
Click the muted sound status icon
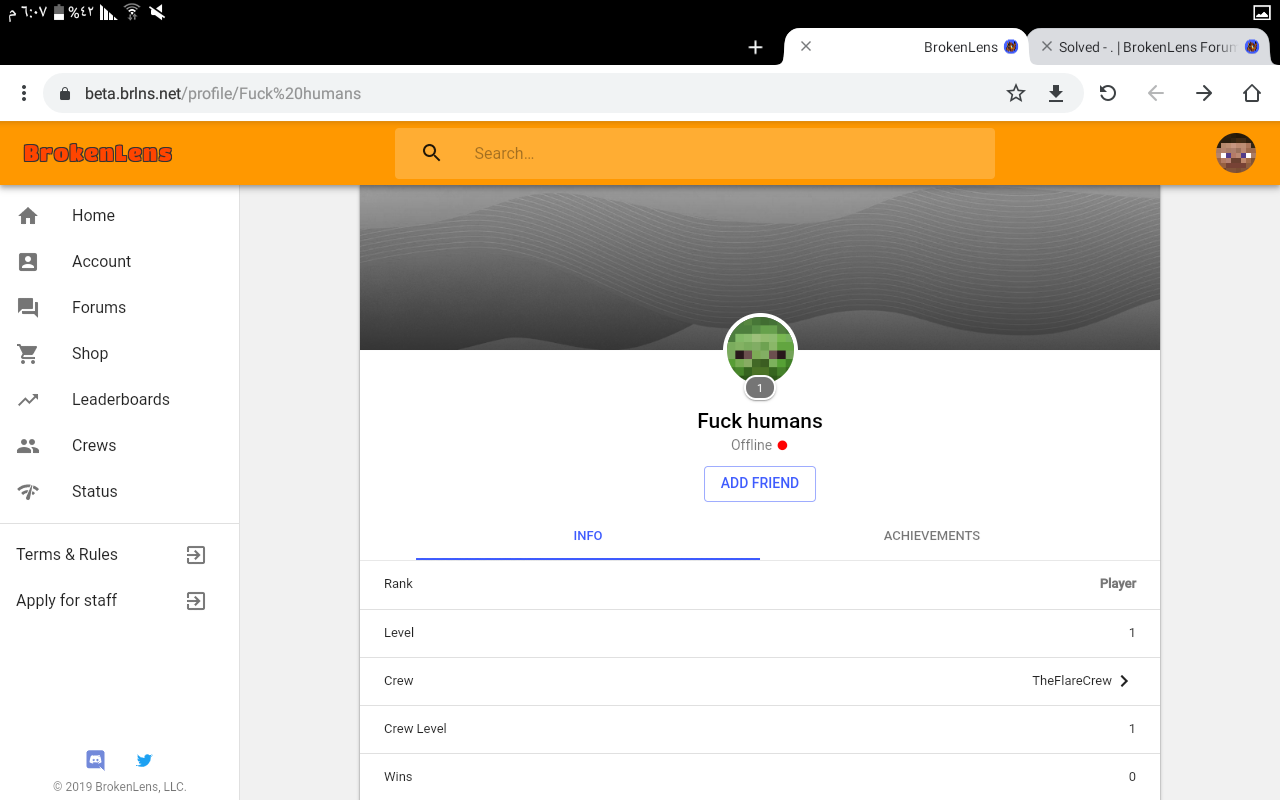coord(157,12)
